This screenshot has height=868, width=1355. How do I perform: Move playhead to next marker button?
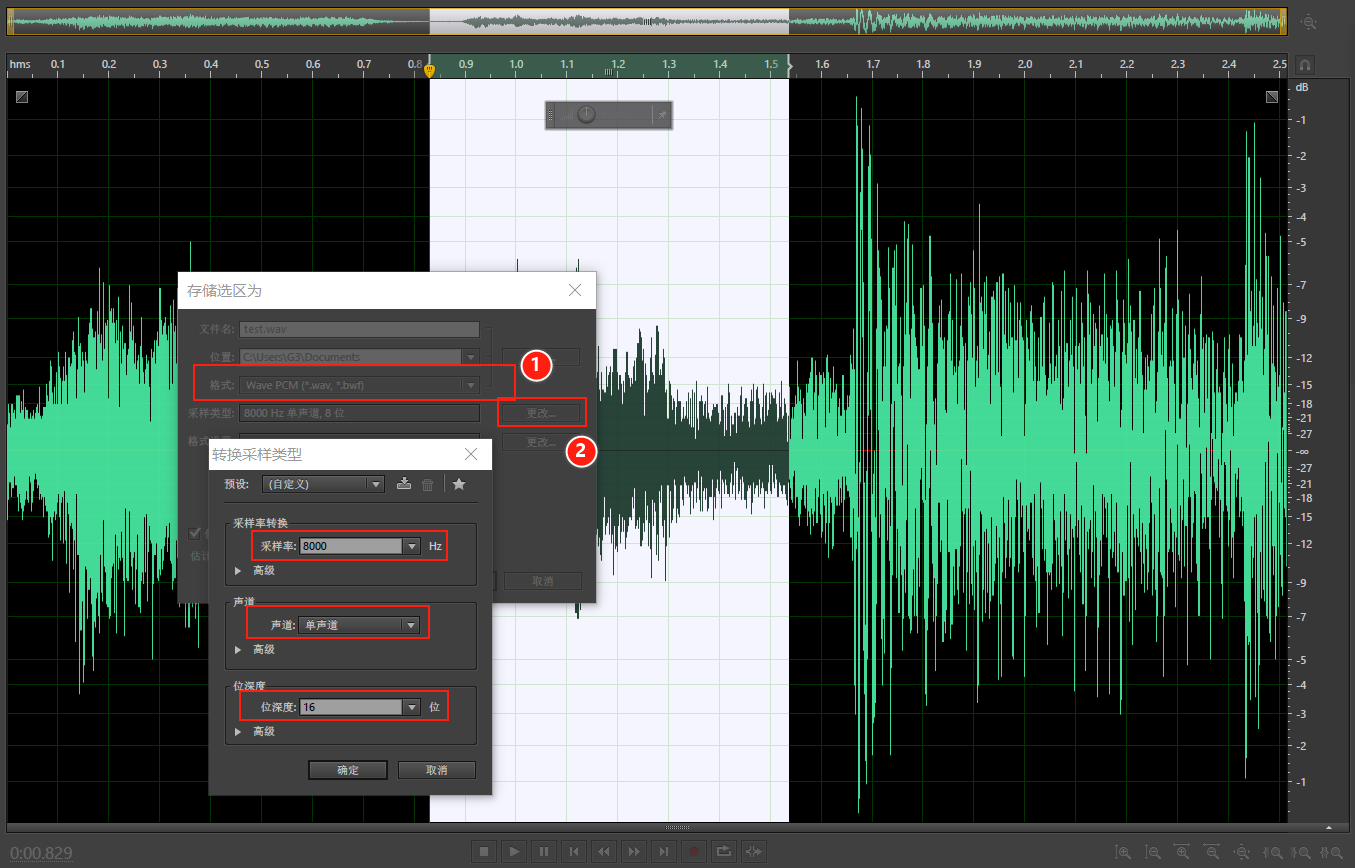664,851
